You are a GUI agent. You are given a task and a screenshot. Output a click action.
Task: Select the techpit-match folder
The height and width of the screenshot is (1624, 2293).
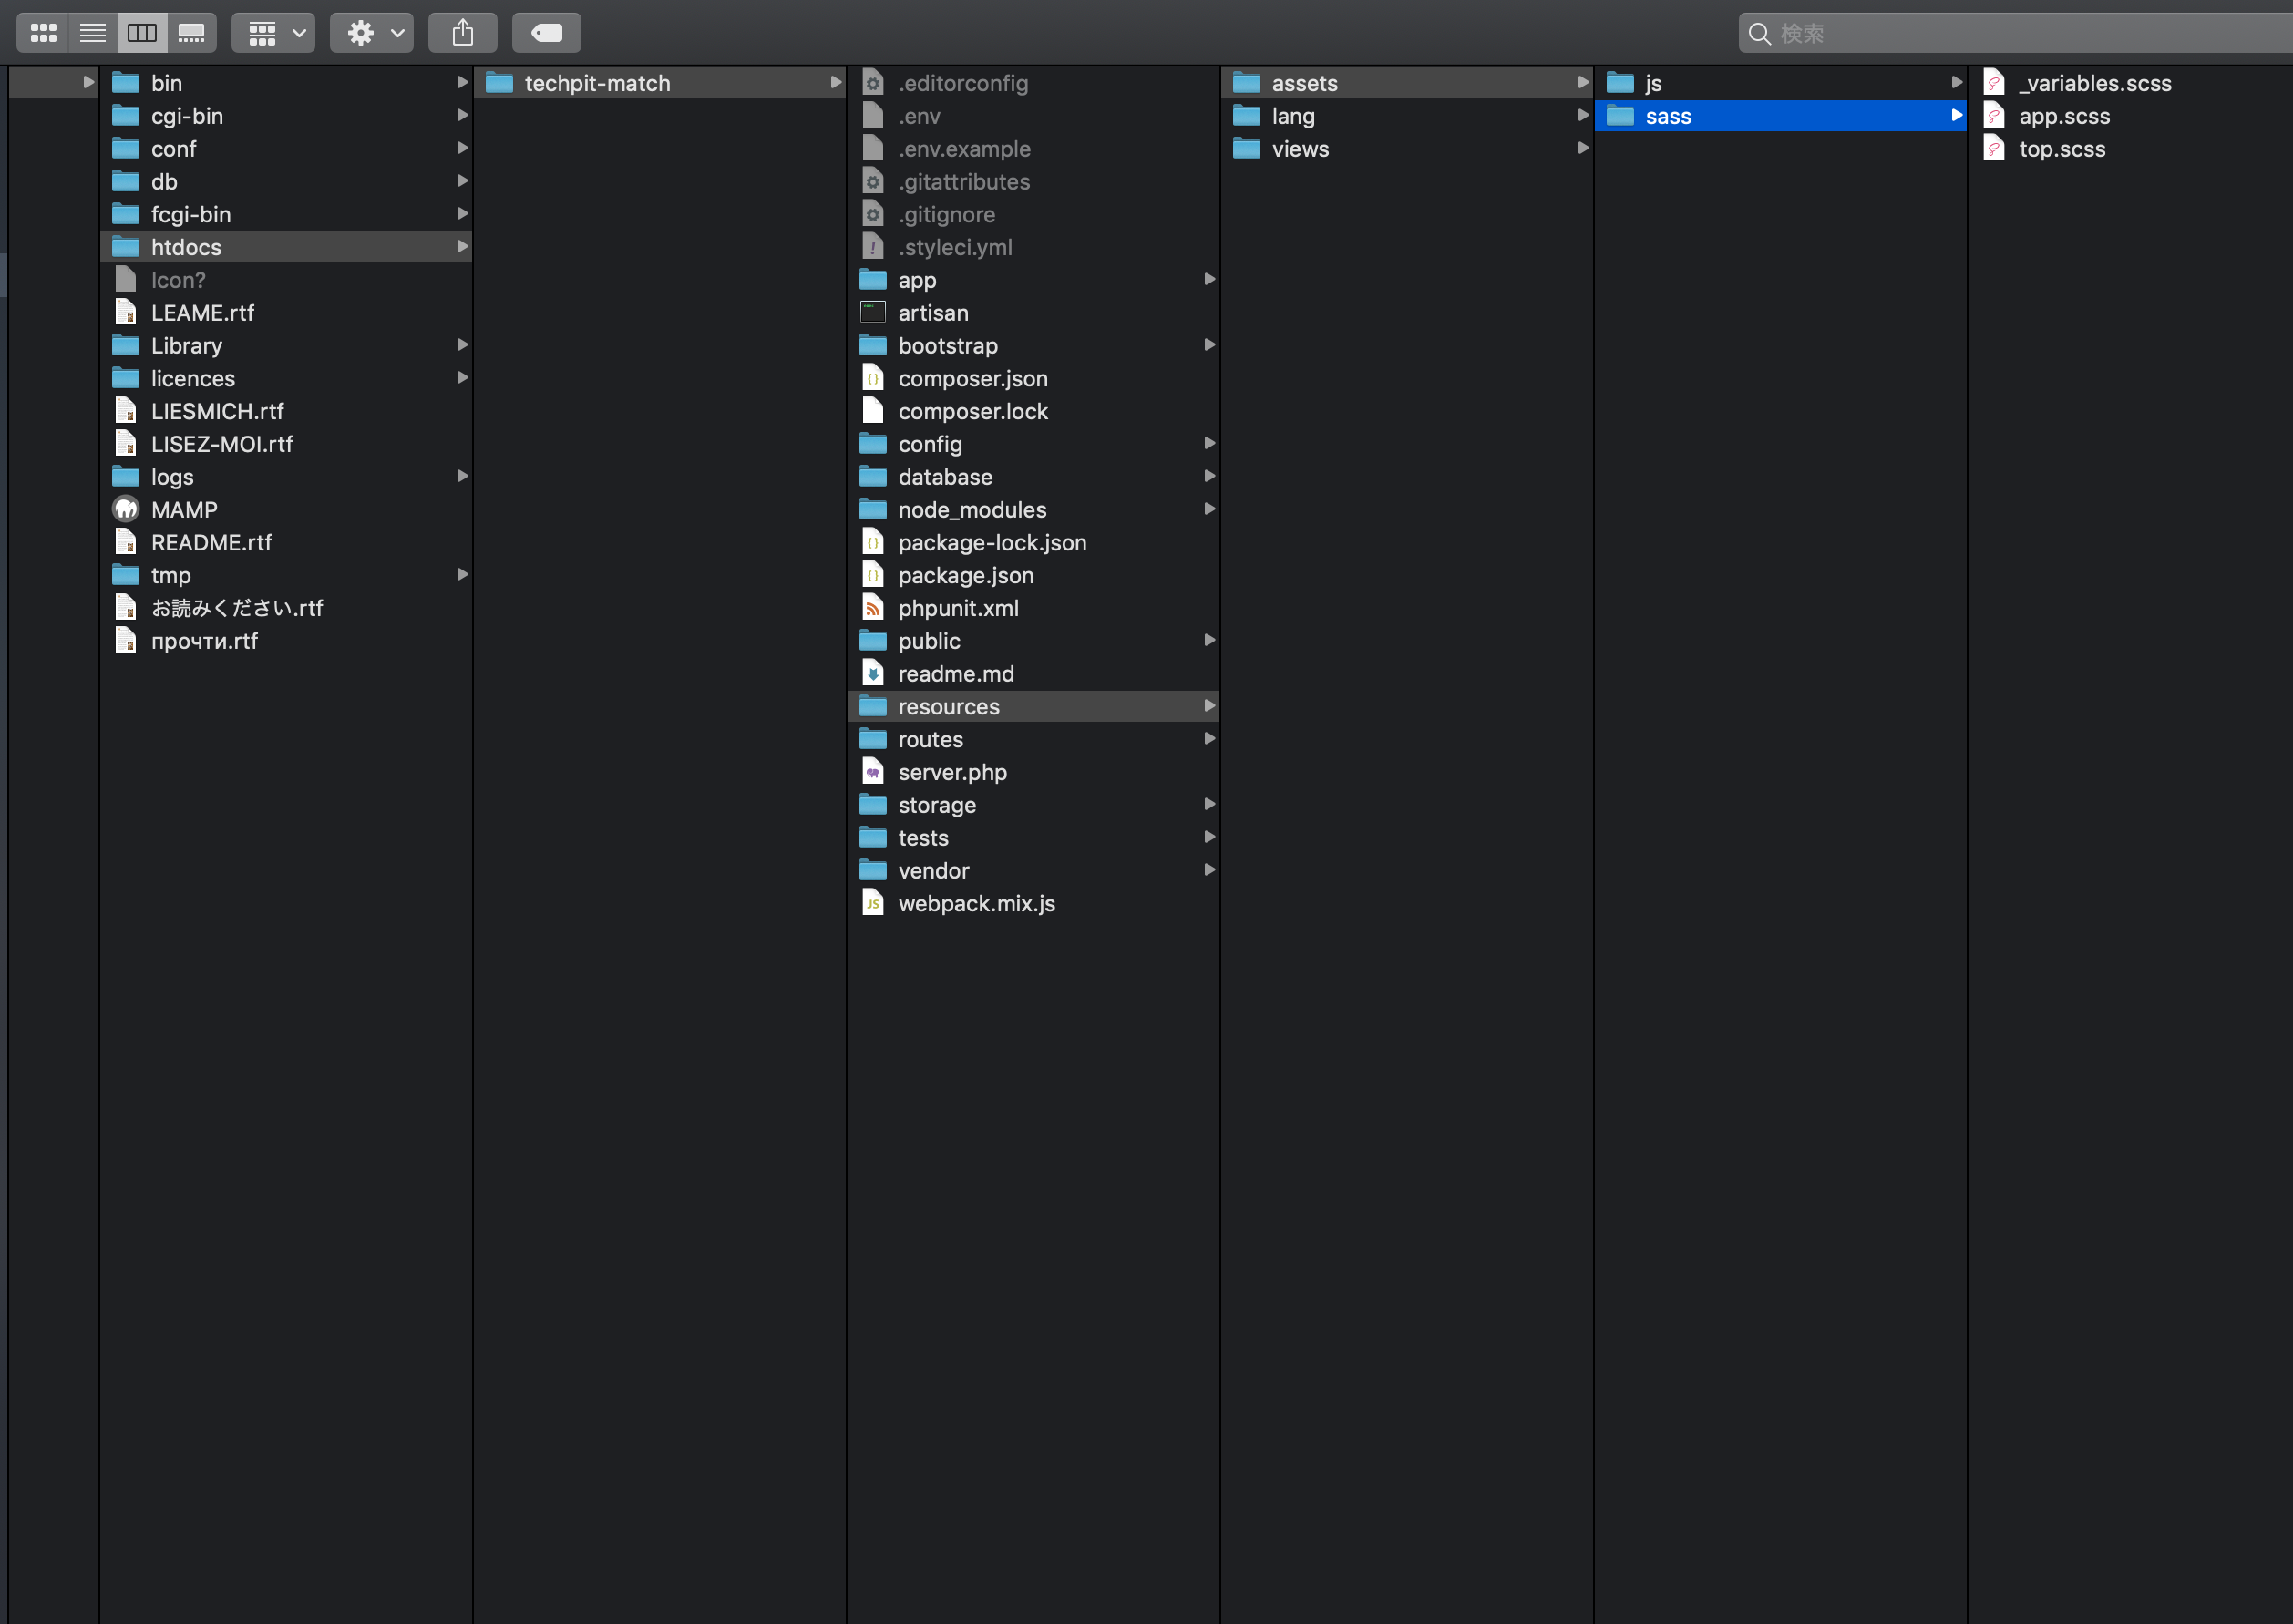tap(660, 83)
